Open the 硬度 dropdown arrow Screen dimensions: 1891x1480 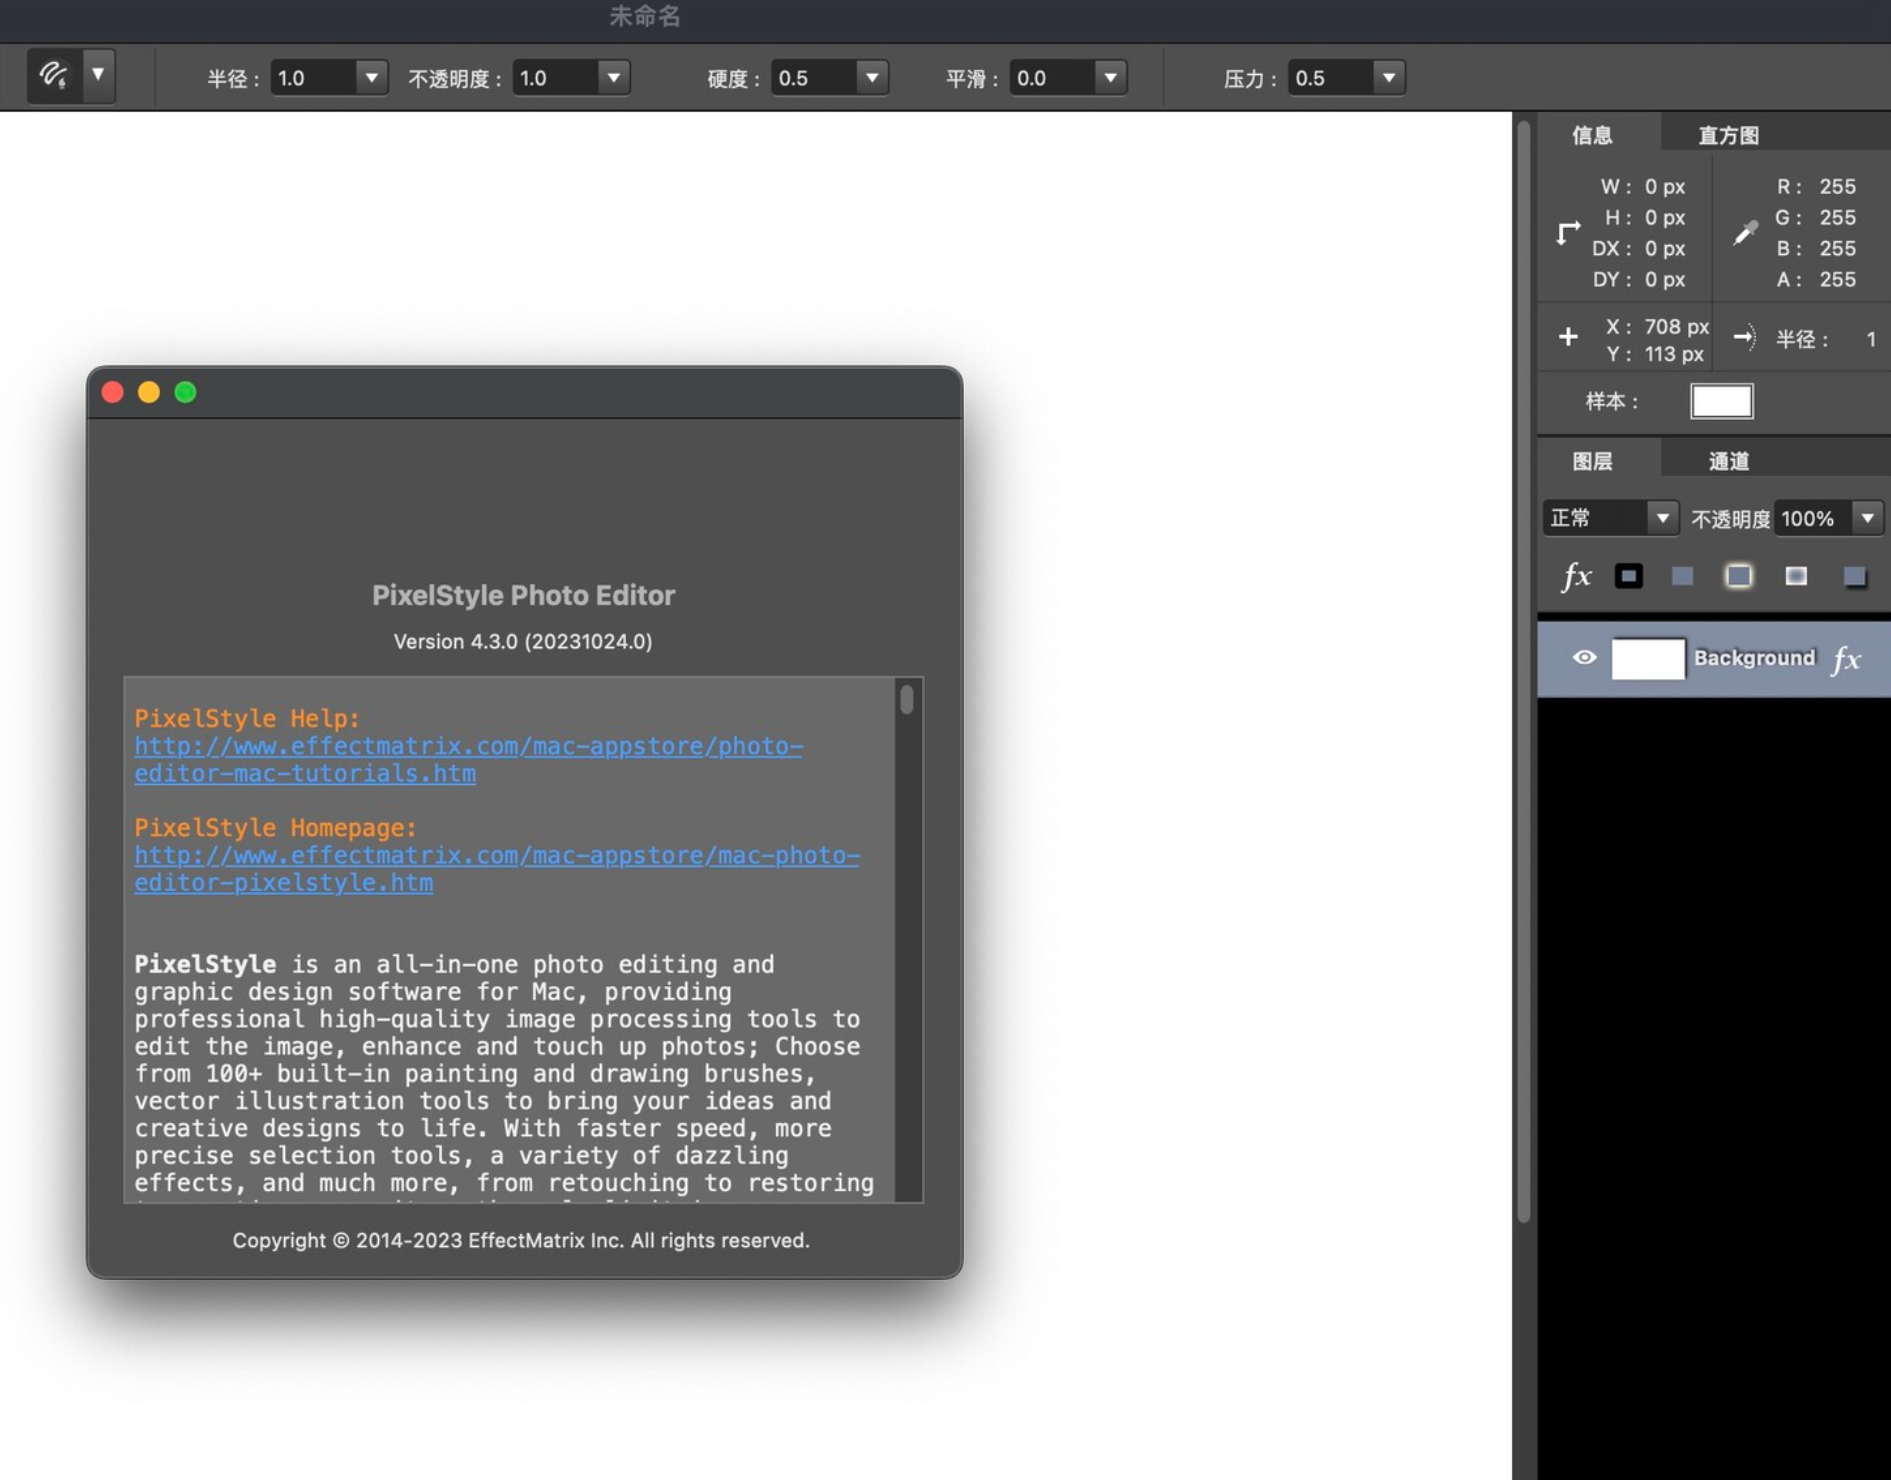[x=872, y=78]
